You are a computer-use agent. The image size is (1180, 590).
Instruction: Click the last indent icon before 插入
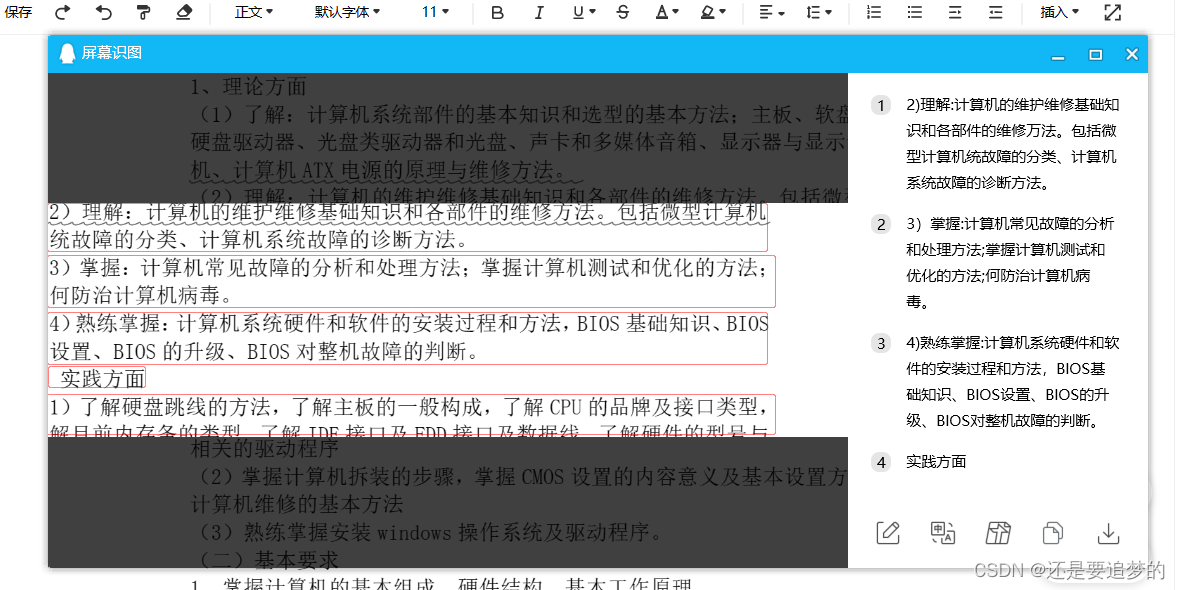[x=995, y=12]
